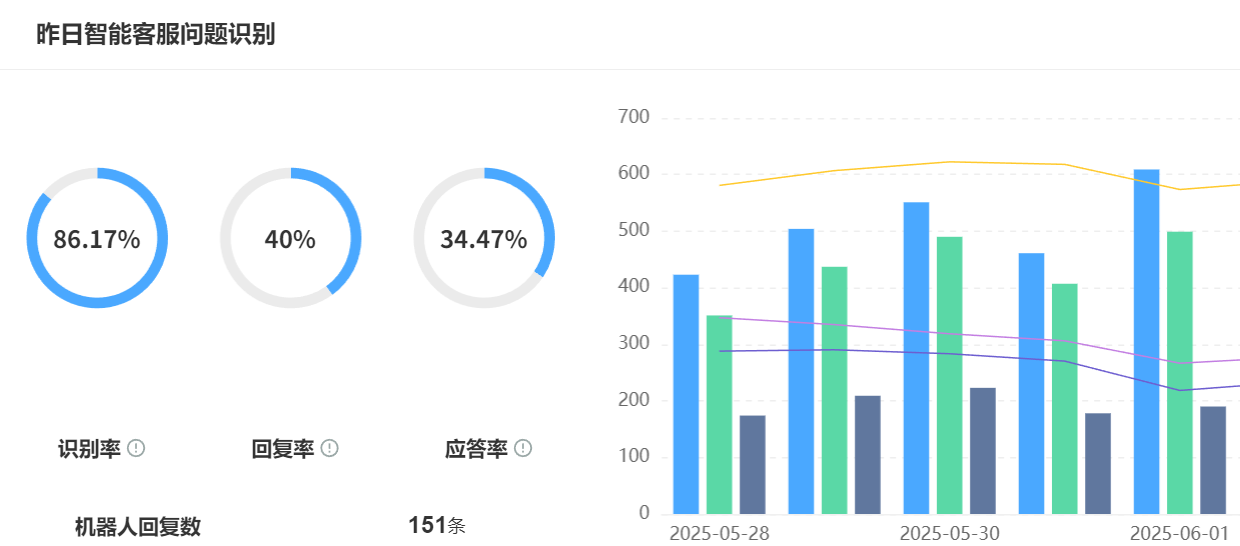Click the blue bar for 2025-06-01
The width and height of the screenshot is (1240, 546).
tap(1146, 342)
